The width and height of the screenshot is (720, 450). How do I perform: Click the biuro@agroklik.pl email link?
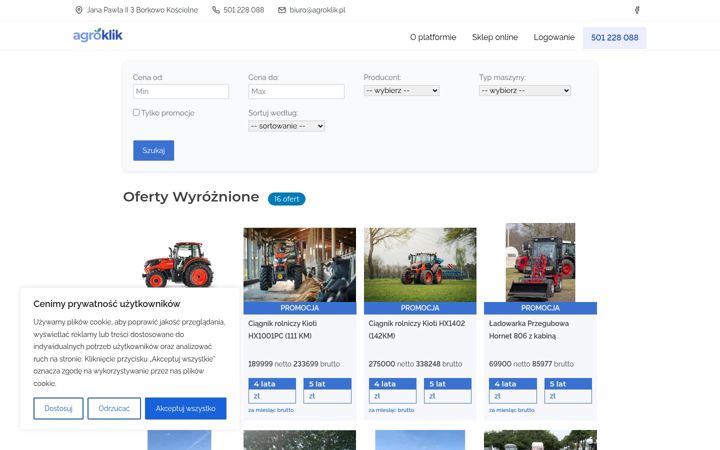coord(317,10)
